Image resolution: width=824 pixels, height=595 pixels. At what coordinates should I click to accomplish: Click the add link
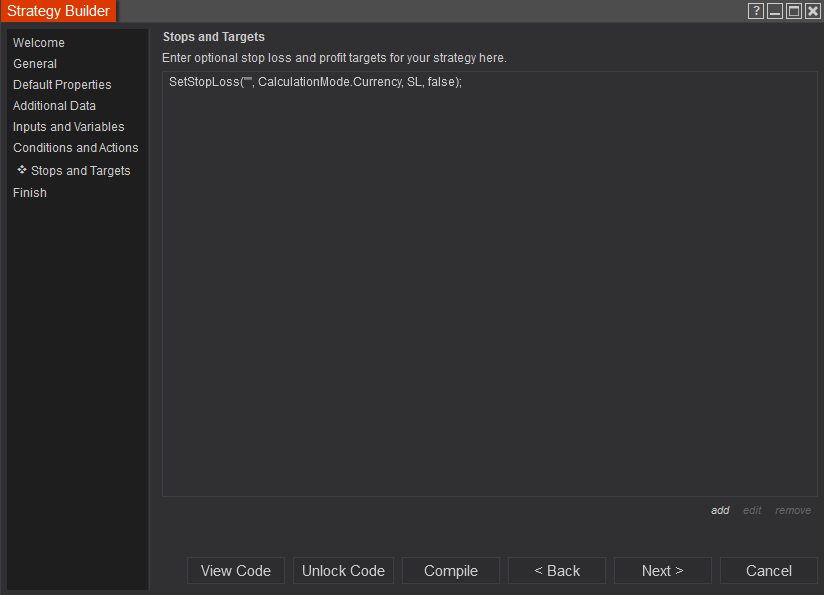click(720, 510)
